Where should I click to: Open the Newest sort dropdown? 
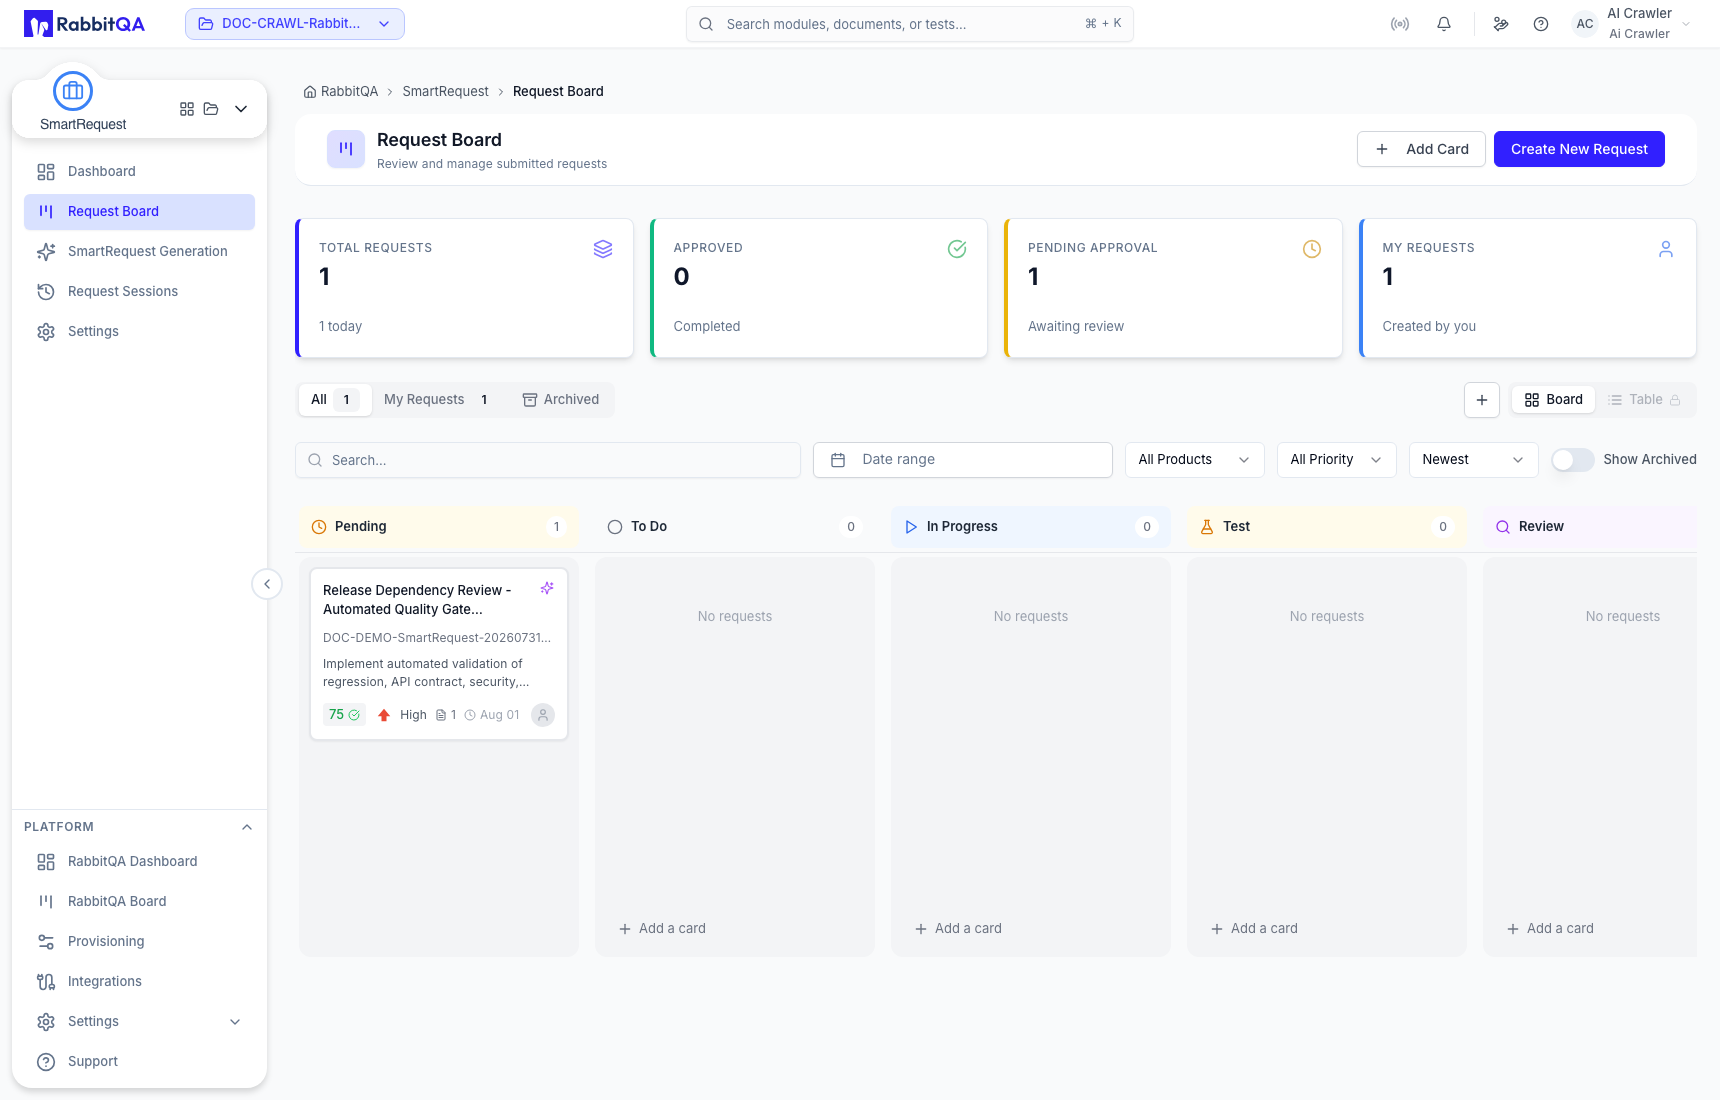(1474, 460)
